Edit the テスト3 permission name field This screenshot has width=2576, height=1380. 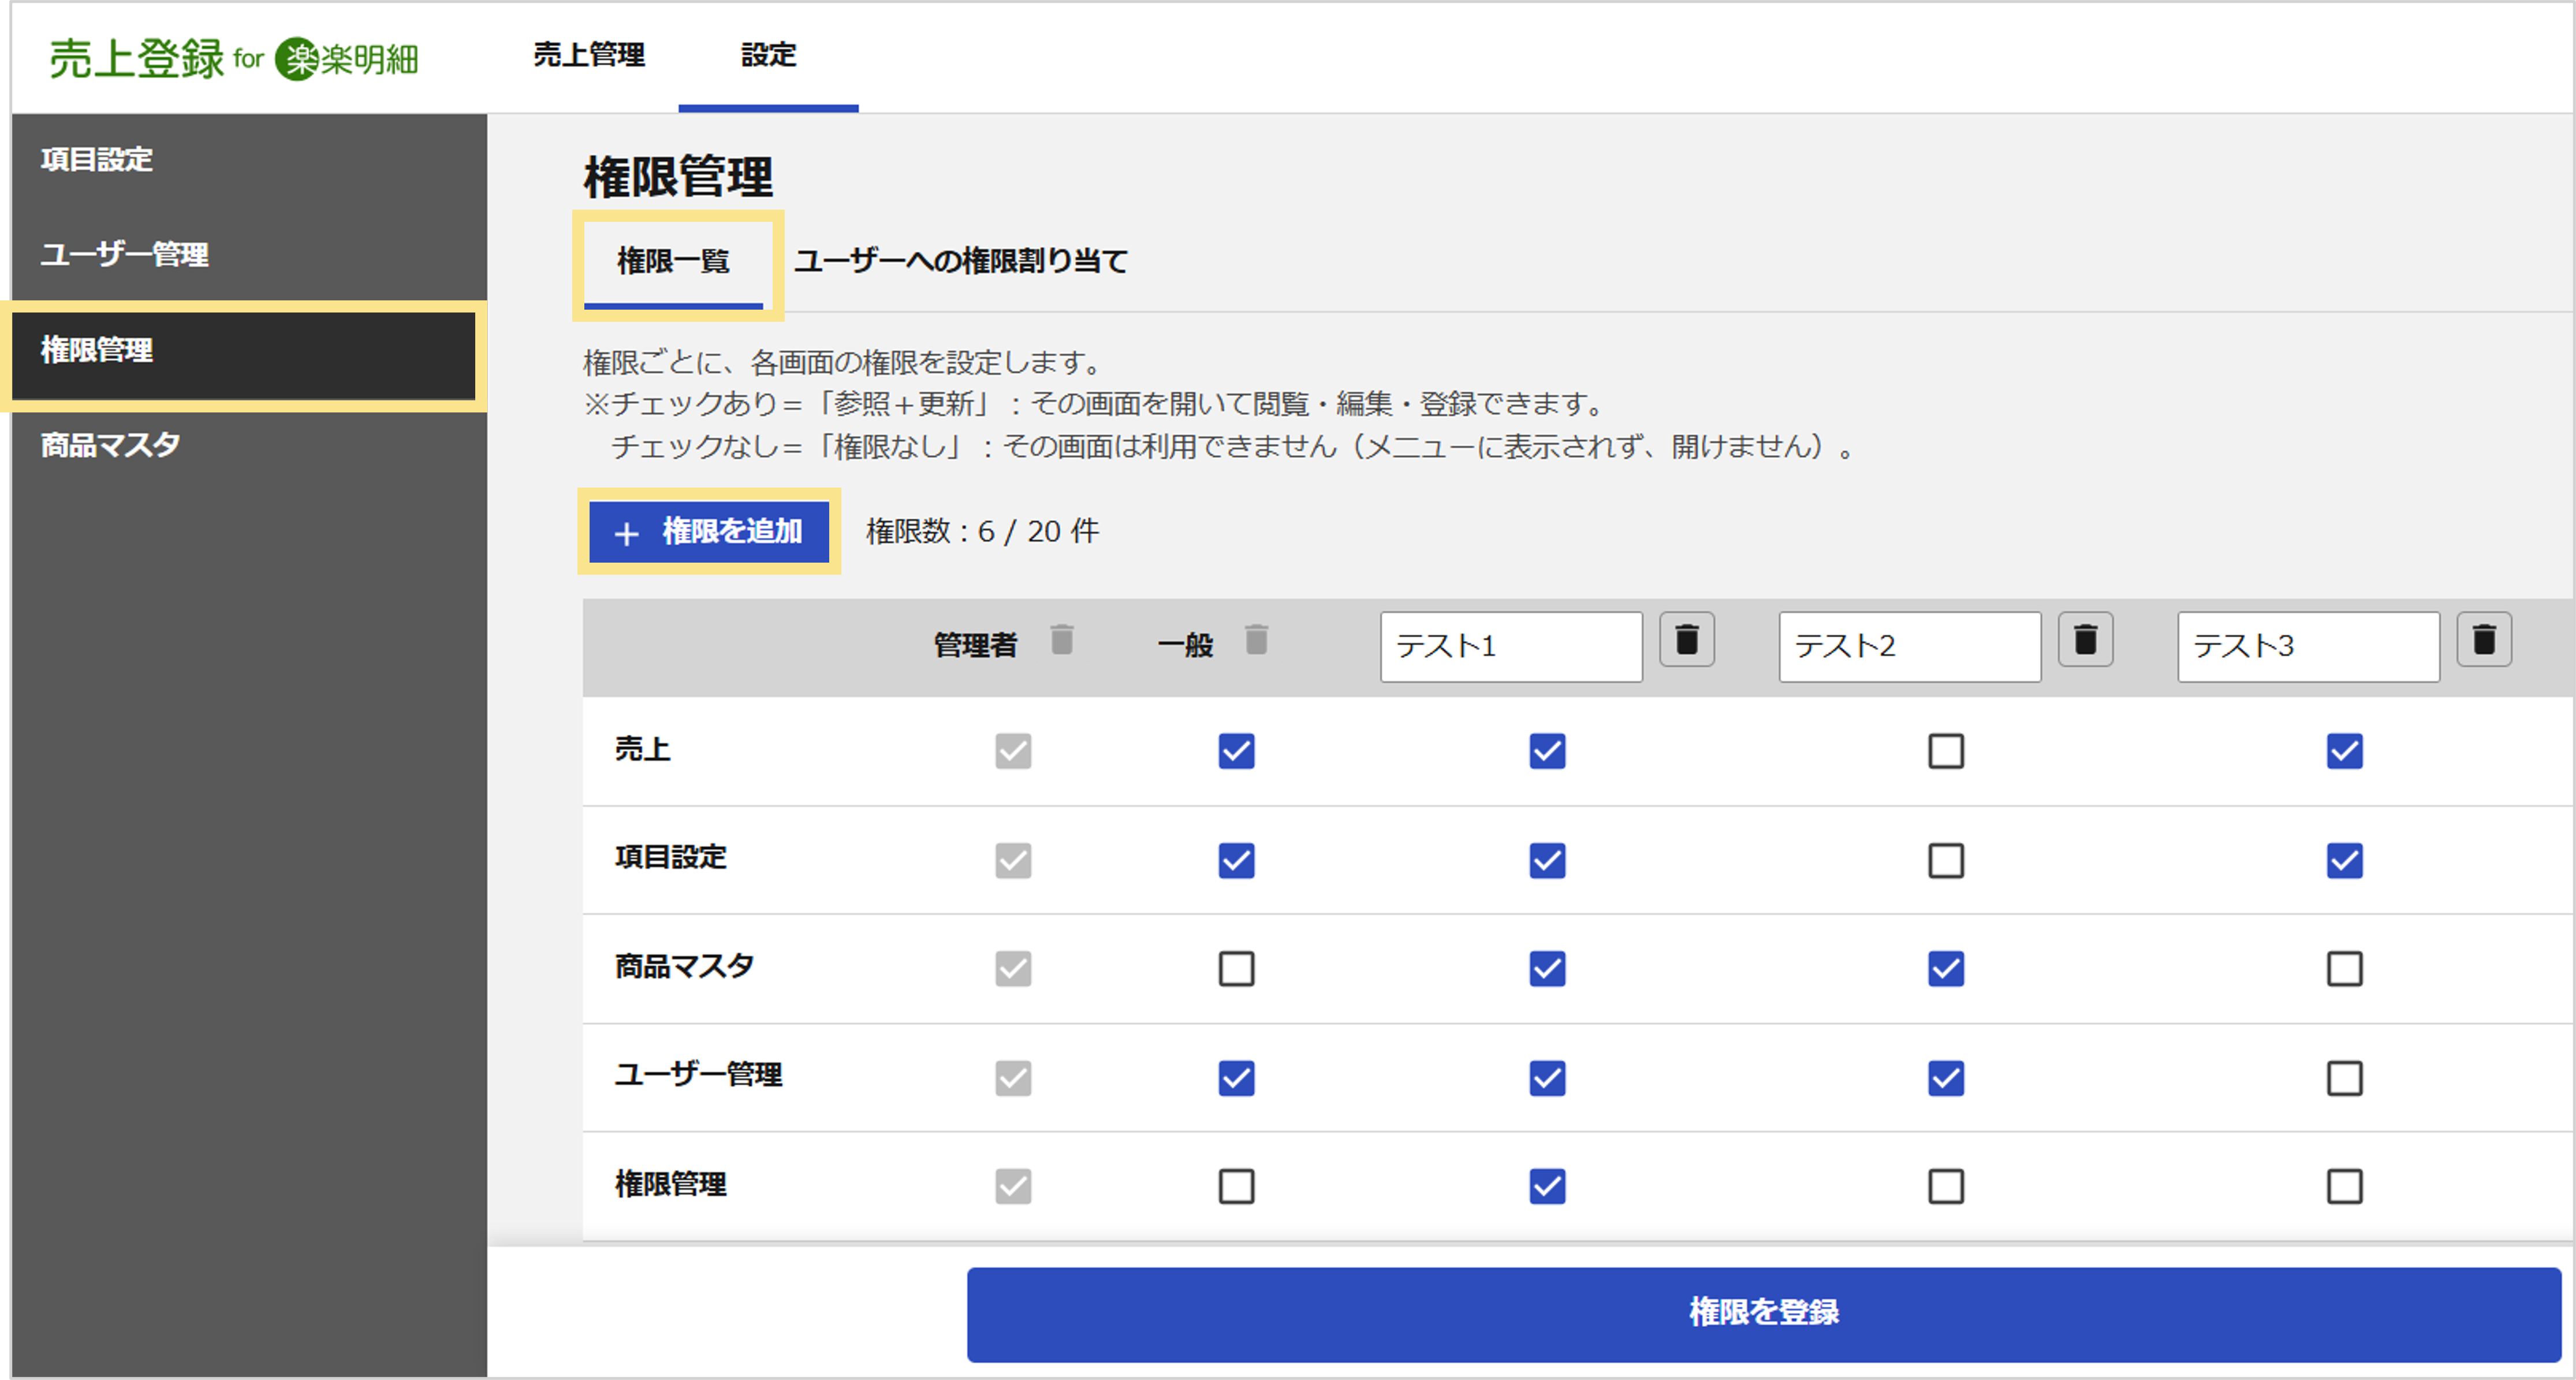pos(2309,647)
